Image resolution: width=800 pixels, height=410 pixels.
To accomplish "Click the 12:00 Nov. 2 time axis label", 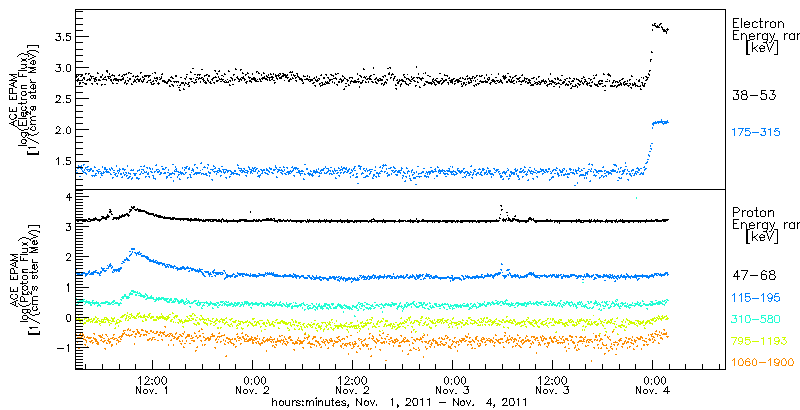I will (x=353, y=385).
